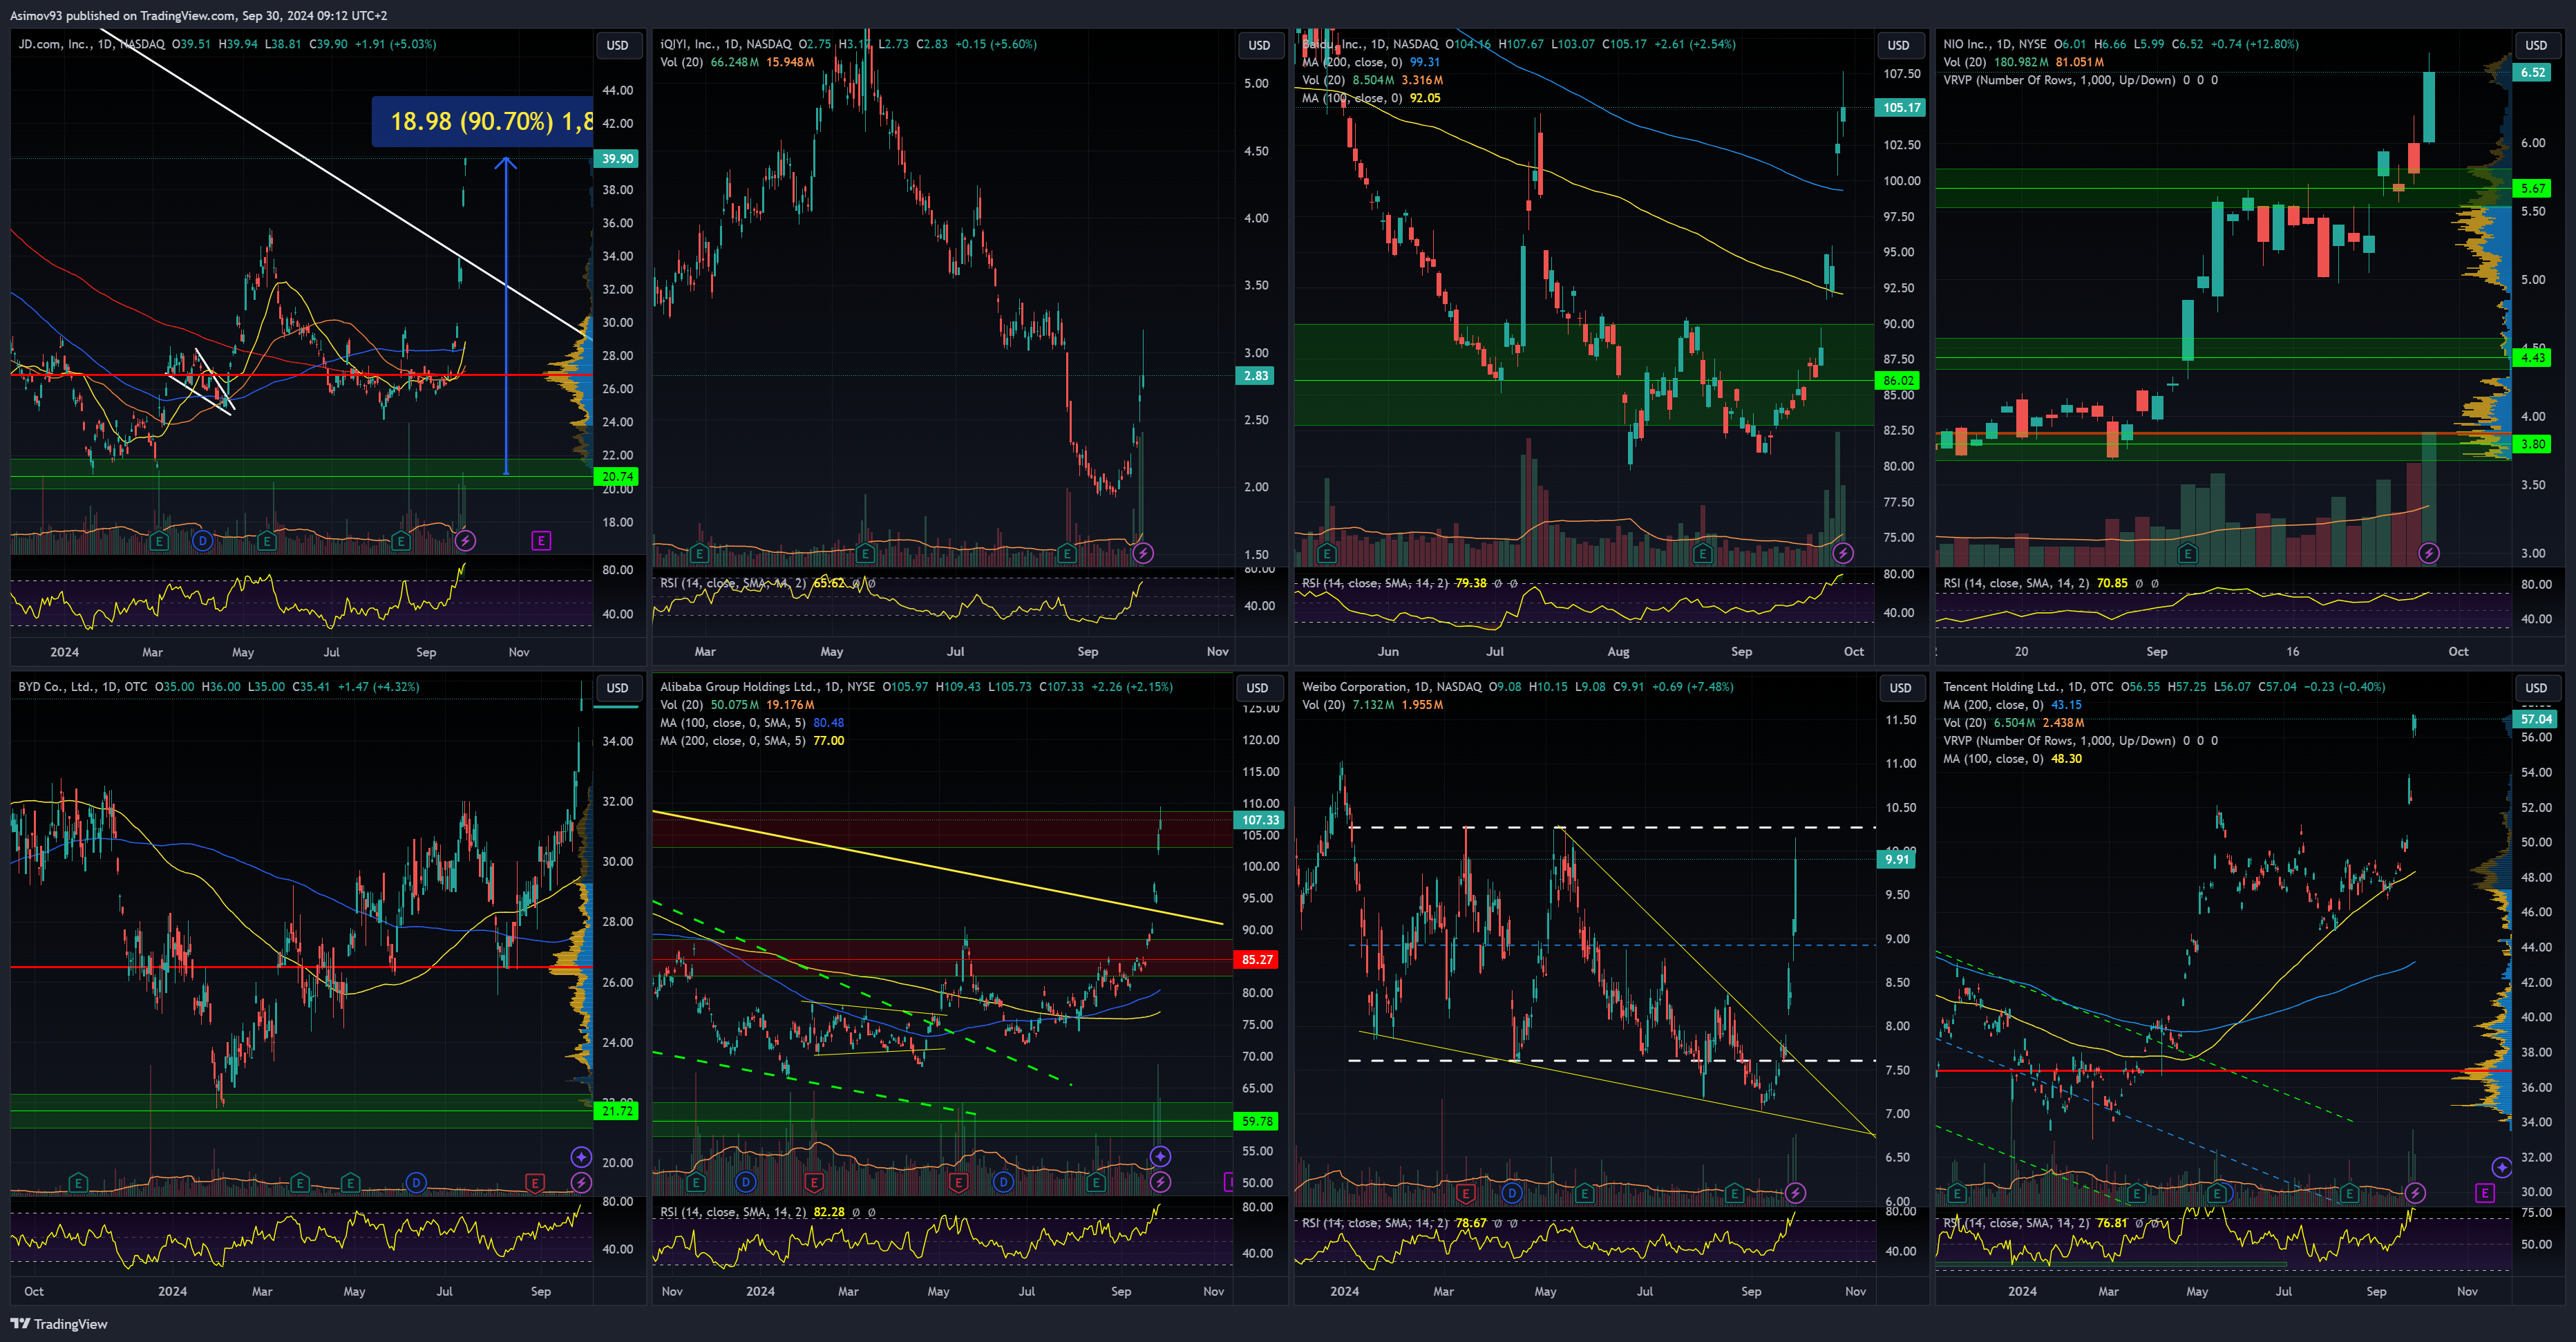Select 86.02 green level label on Baidu axis
The height and width of the screenshot is (1342, 2576).
click(1898, 381)
